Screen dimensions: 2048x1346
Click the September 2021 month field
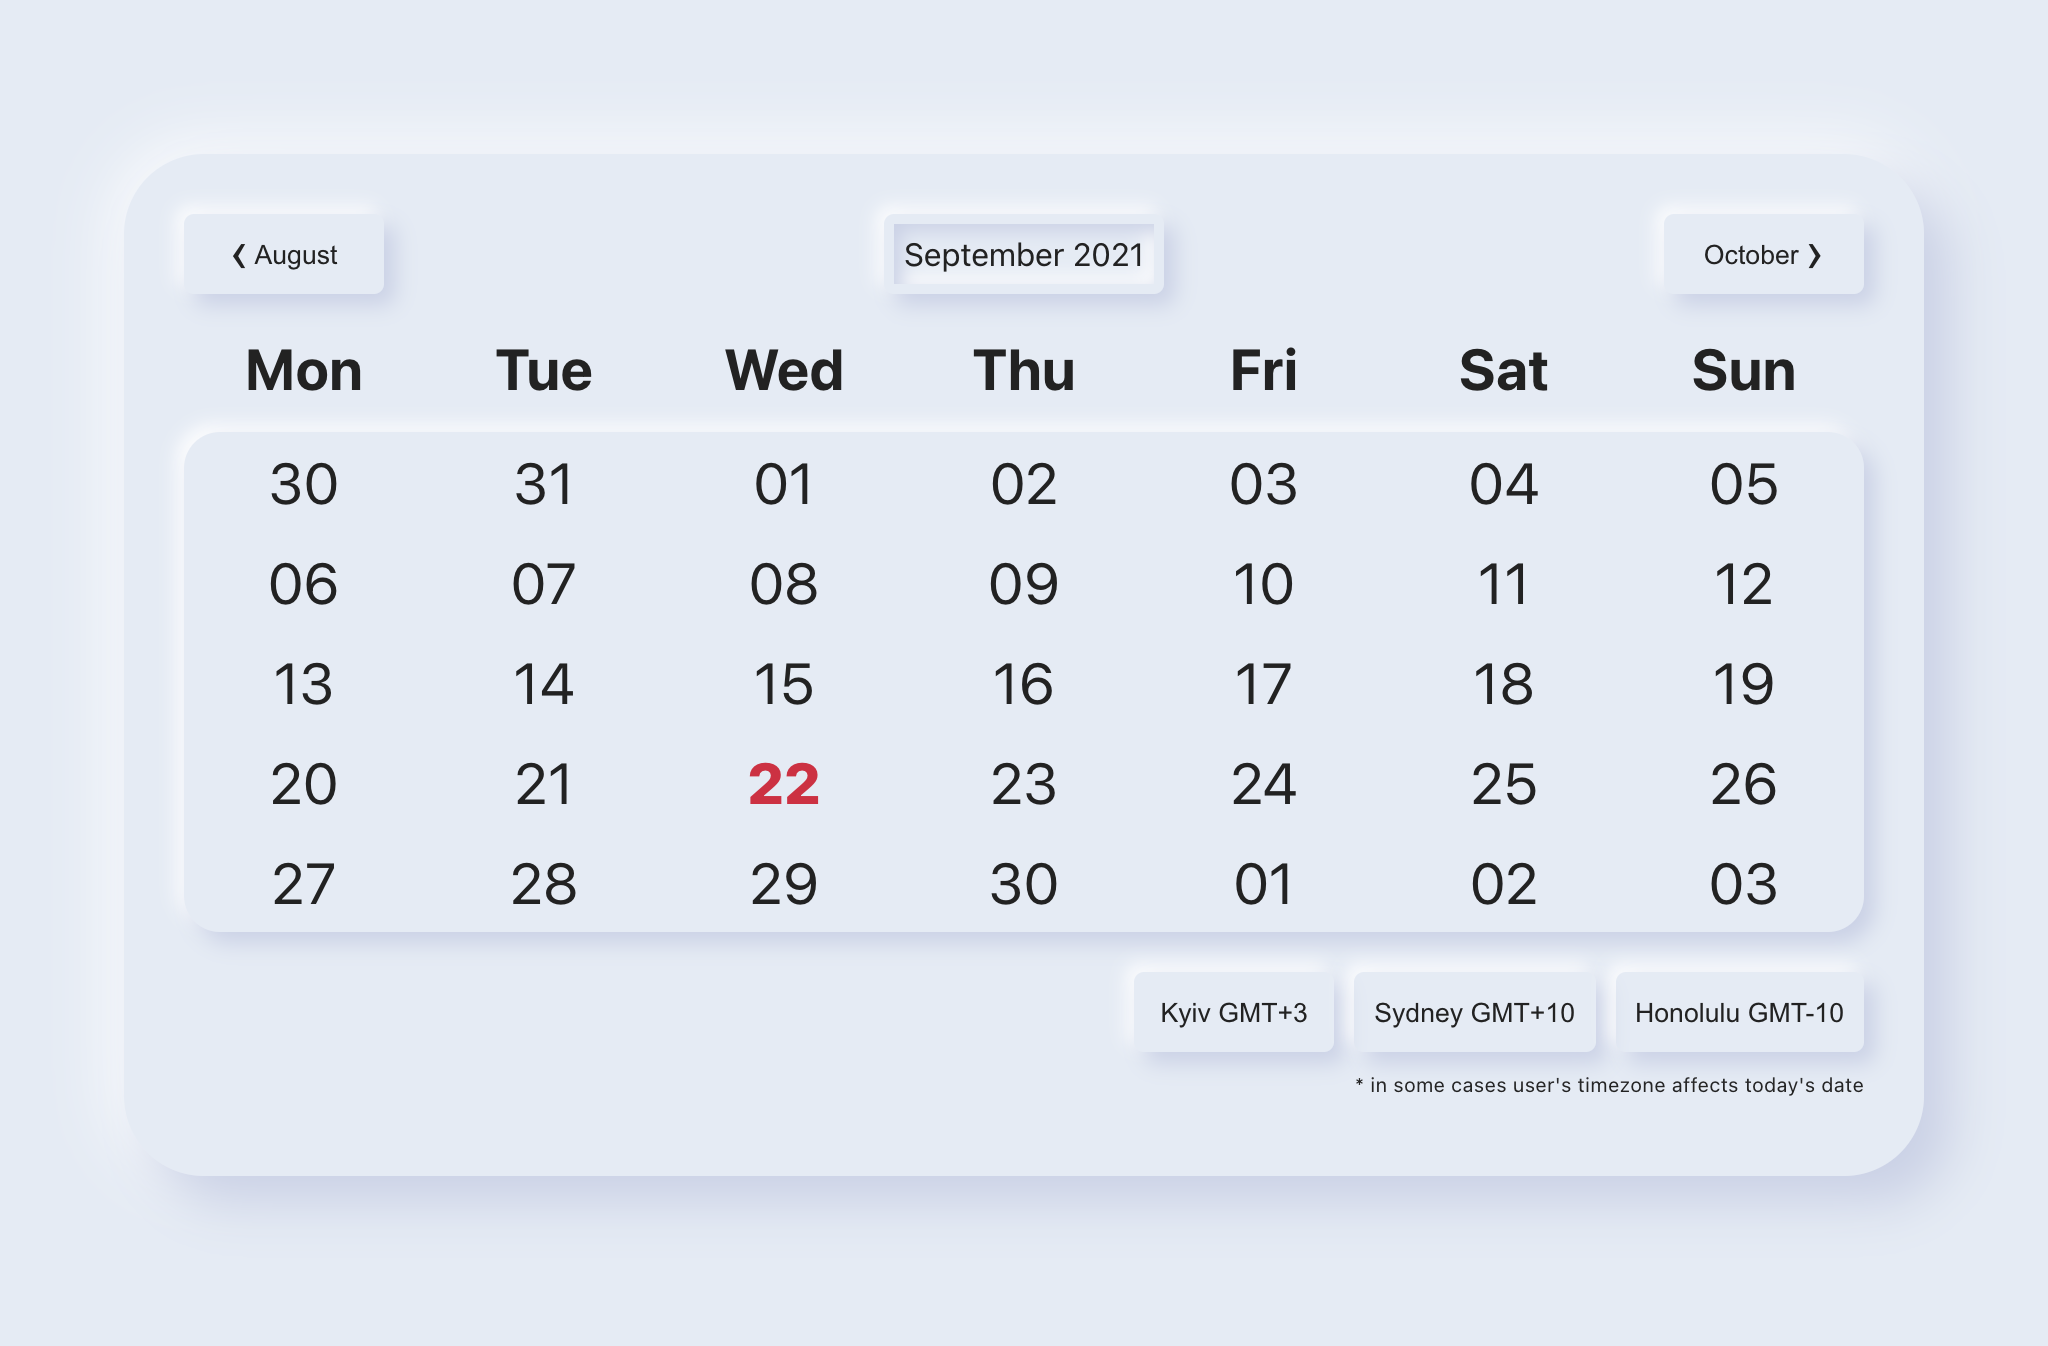click(x=1023, y=255)
